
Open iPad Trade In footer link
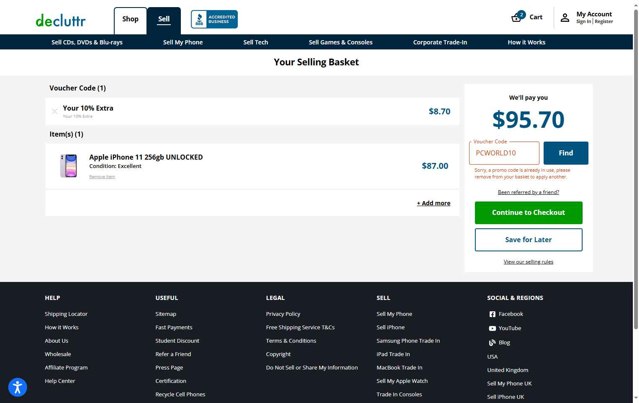(393, 354)
